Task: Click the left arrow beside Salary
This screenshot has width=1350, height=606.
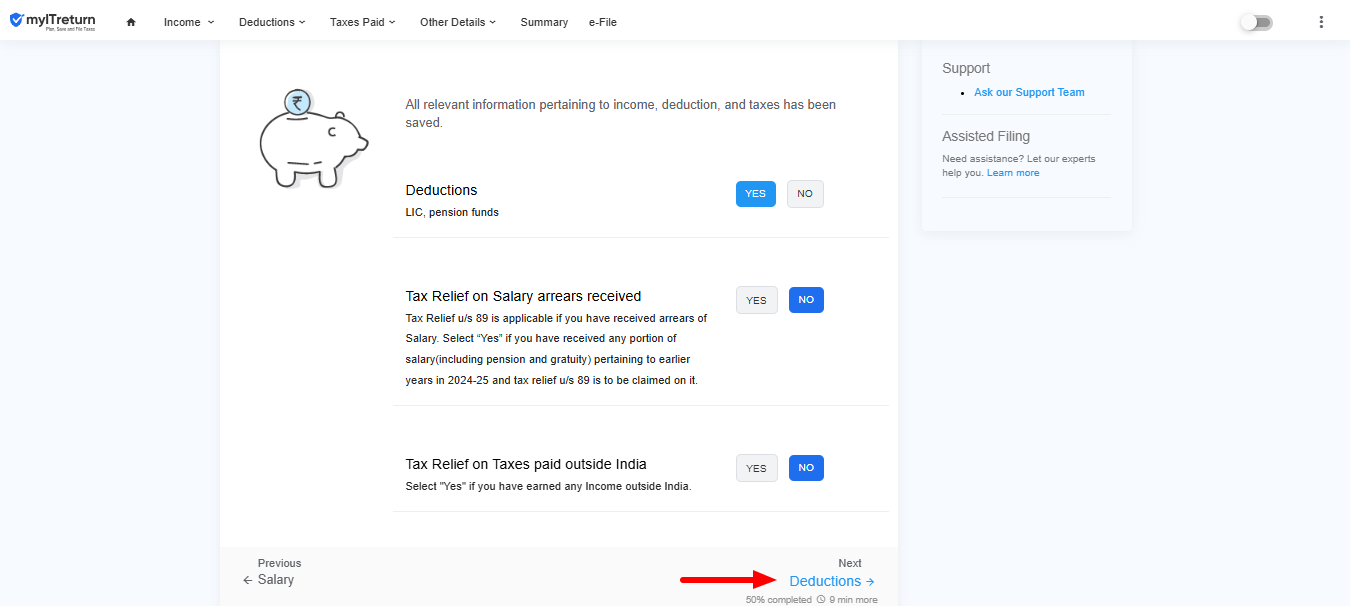Action: pos(247,580)
